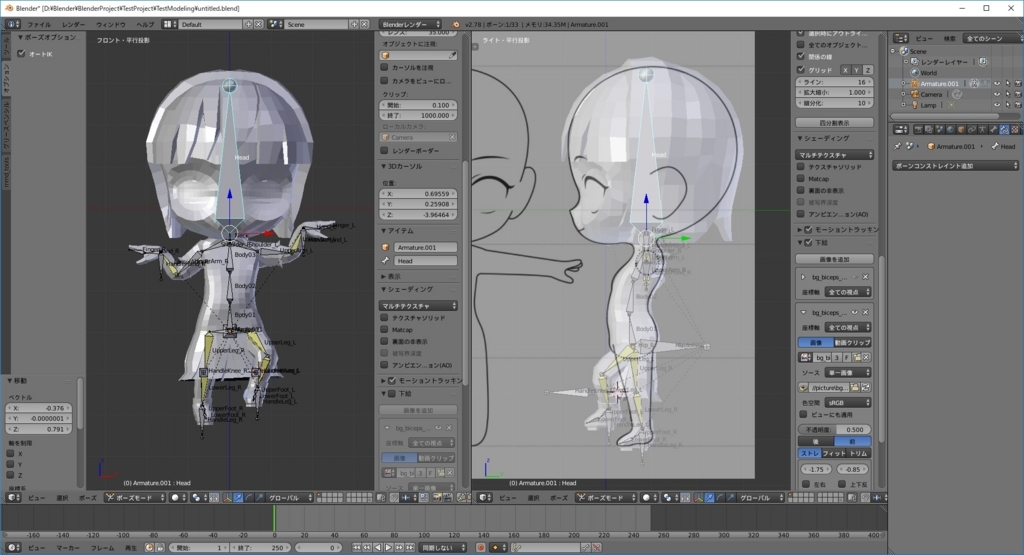The height and width of the screenshot is (555, 1024).
Task: Click current frame marker on timeline
Action: 274,519
